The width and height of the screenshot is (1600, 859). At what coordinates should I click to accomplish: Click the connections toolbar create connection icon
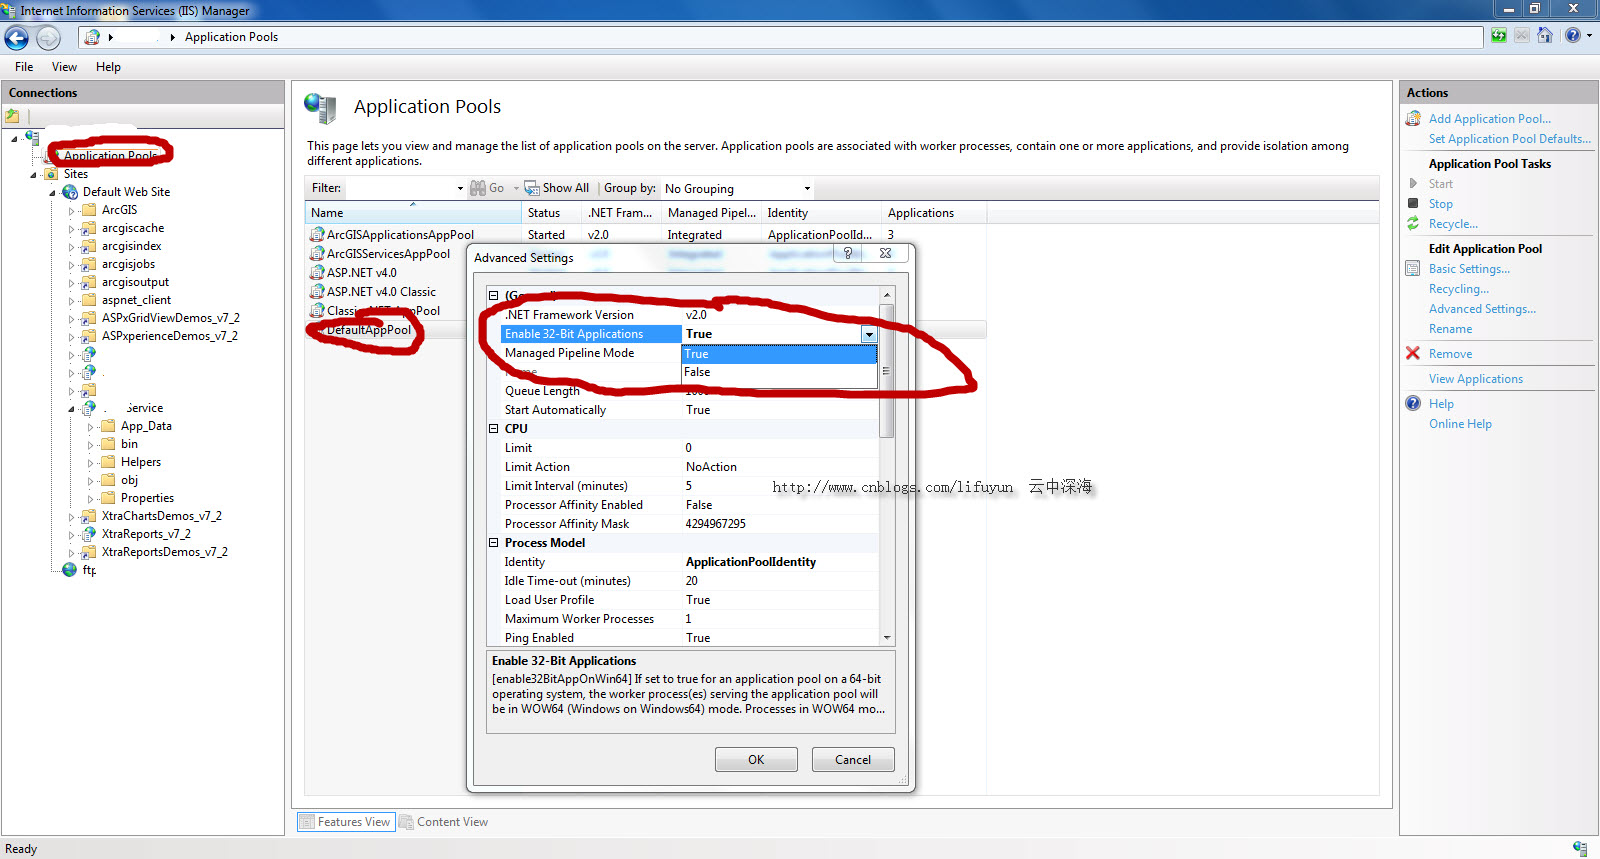point(12,116)
